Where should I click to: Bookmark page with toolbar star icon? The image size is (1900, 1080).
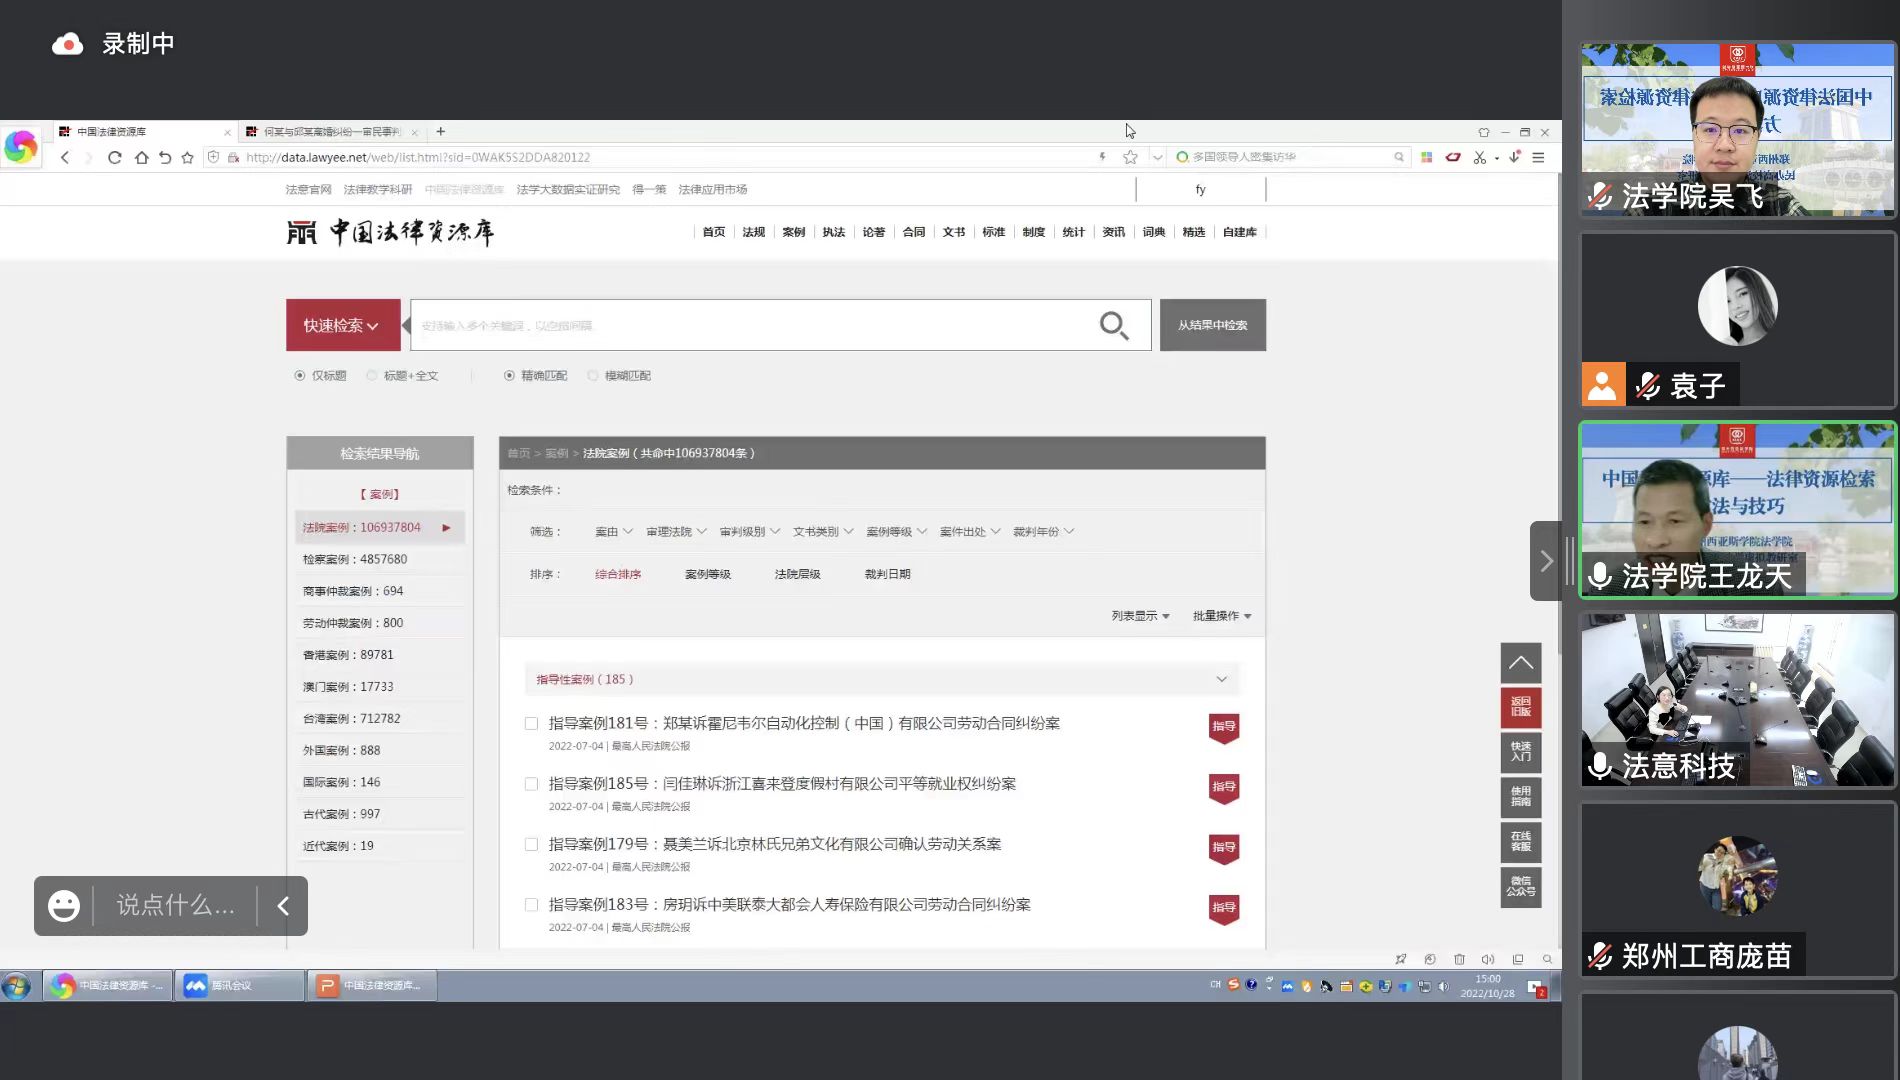click(x=187, y=157)
